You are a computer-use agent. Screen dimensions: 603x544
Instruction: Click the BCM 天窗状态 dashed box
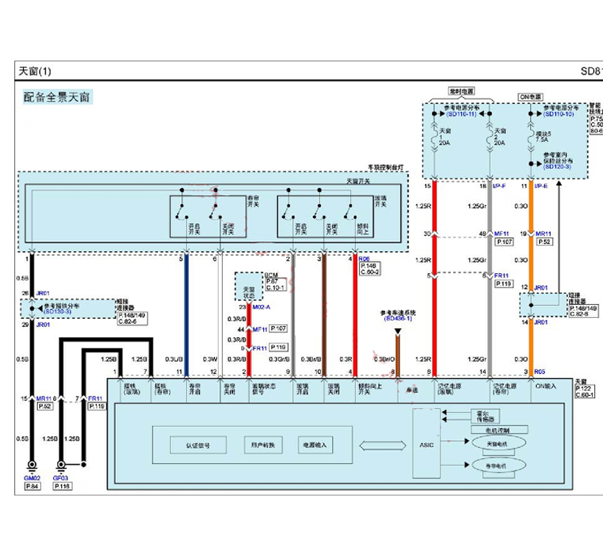pos(249,286)
